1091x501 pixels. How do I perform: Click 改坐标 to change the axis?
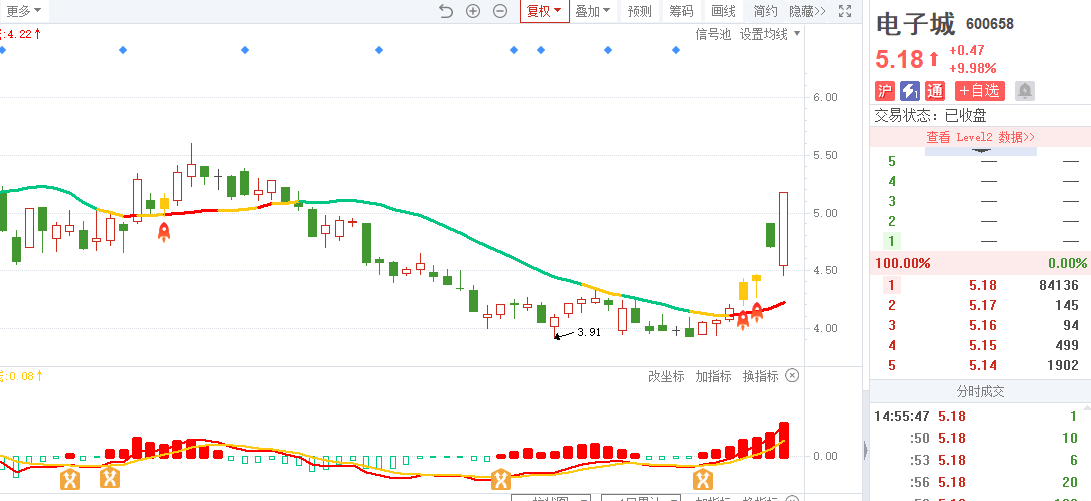[667, 376]
